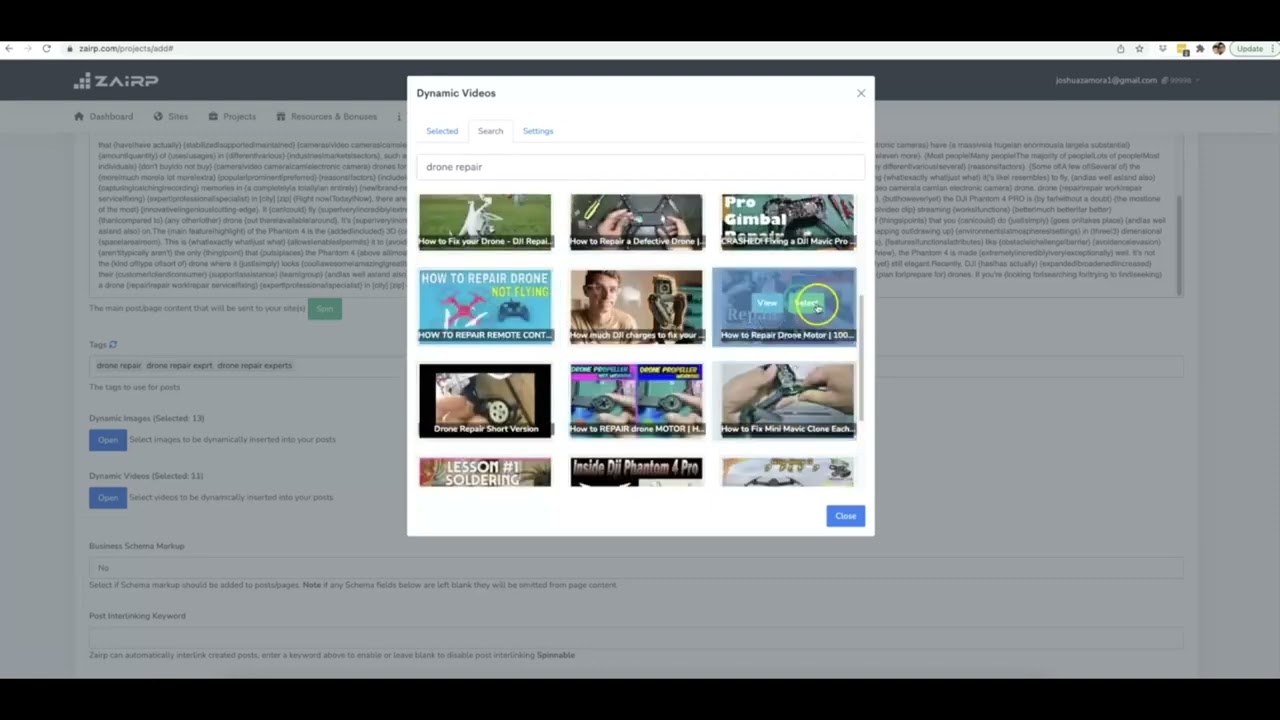Open Dynamic Images with blue Open button
Image resolution: width=1280 pixels, height=720 pixels.
point(108,440)
